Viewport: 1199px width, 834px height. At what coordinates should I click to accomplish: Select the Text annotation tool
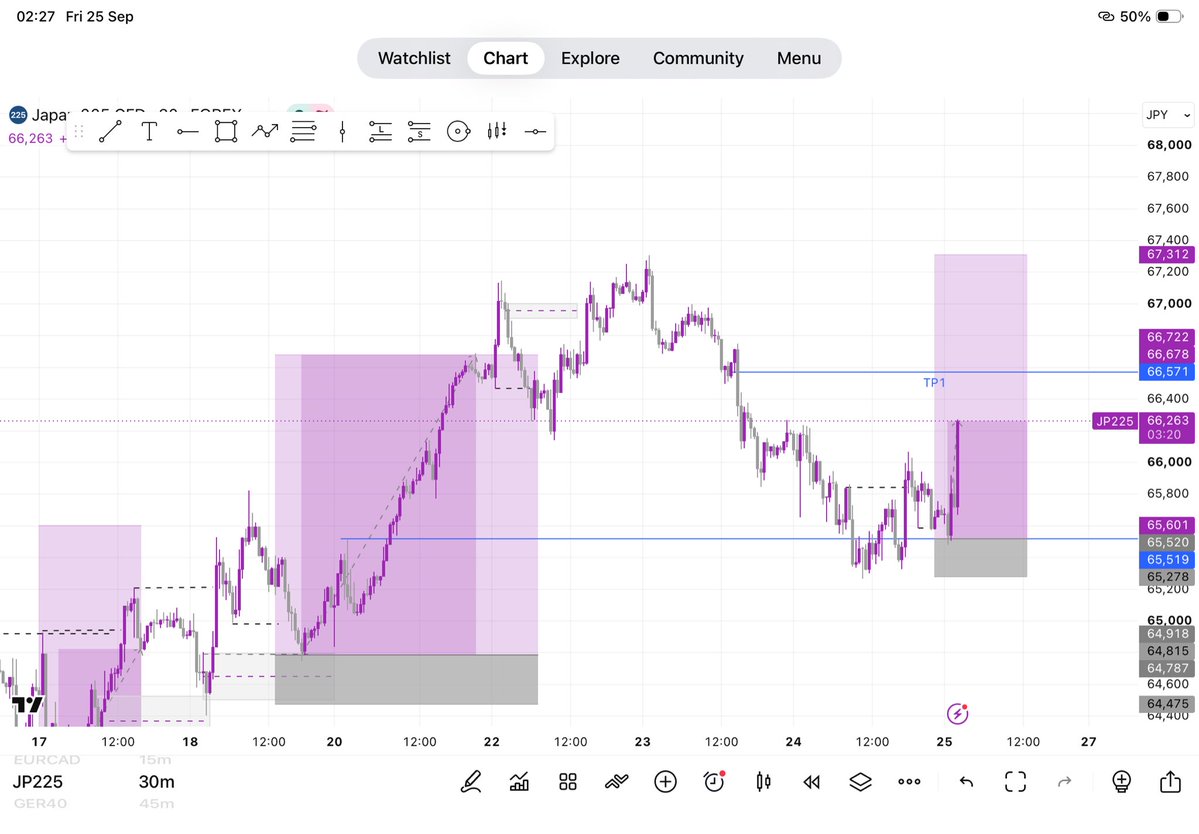(x=149, y=131)
